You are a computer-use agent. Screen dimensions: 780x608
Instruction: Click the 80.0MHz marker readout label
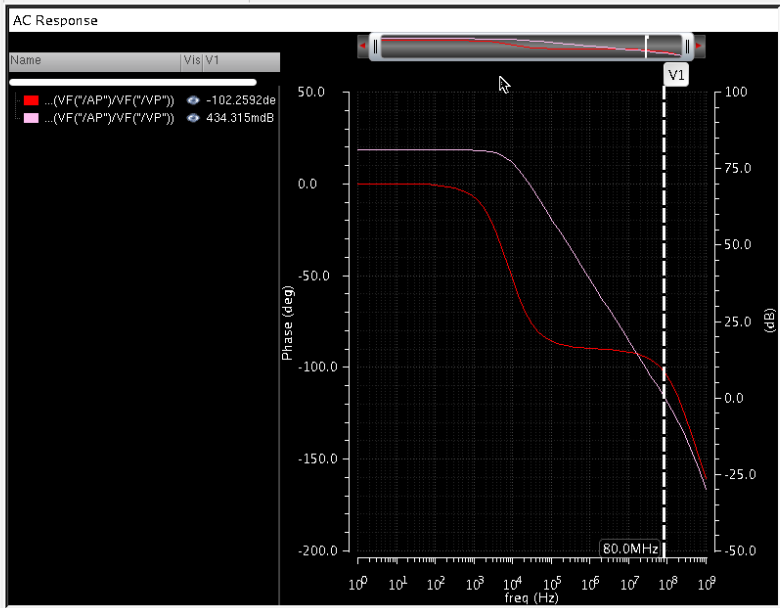click(x=630, y=549)
